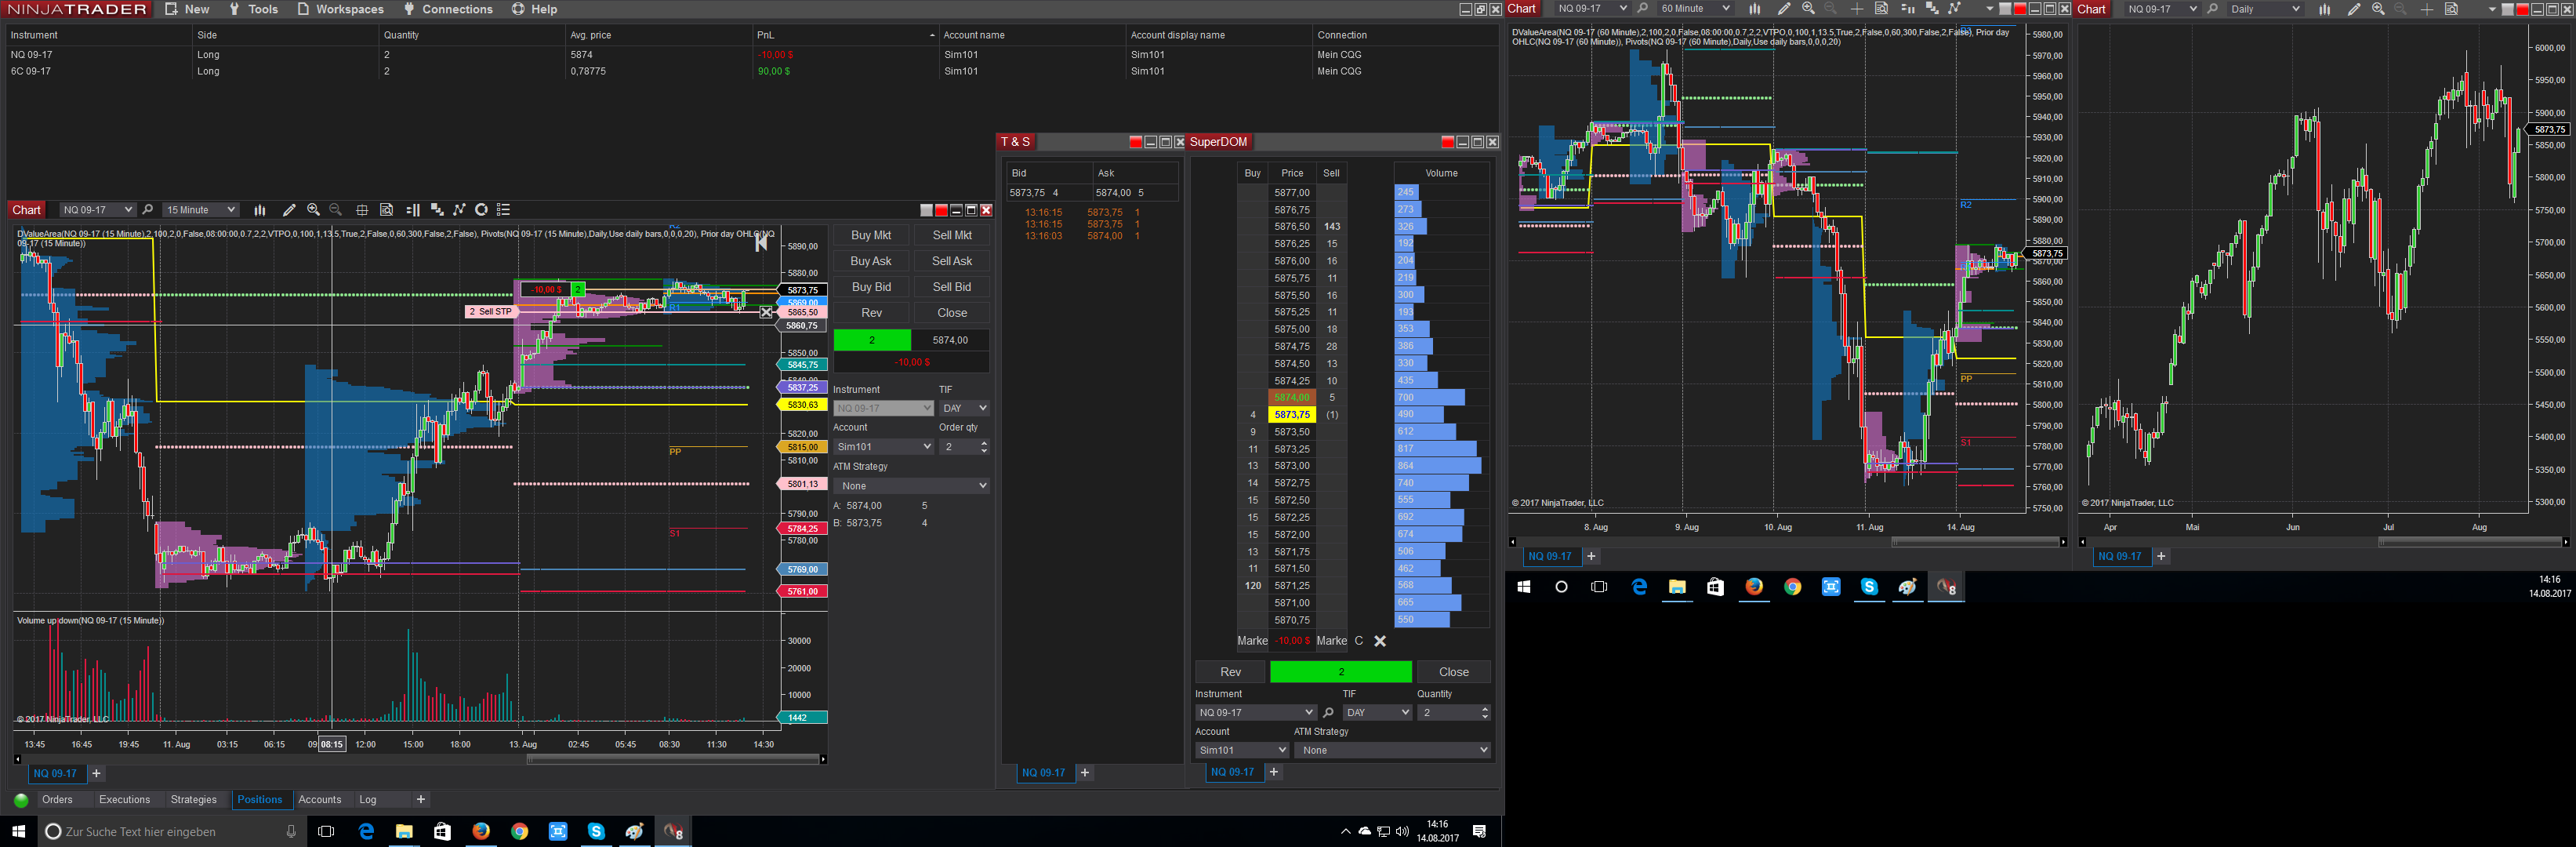The width and height of the screenshot is (2576, 847).
Task: Toggle the red link button in T&S window
Action: point(1135,142)
